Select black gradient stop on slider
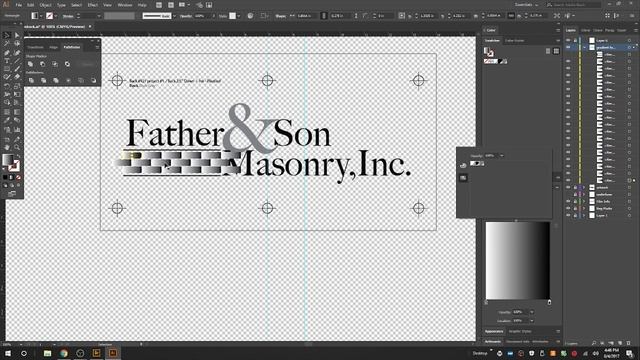640x360 pixels. point(549,302)
